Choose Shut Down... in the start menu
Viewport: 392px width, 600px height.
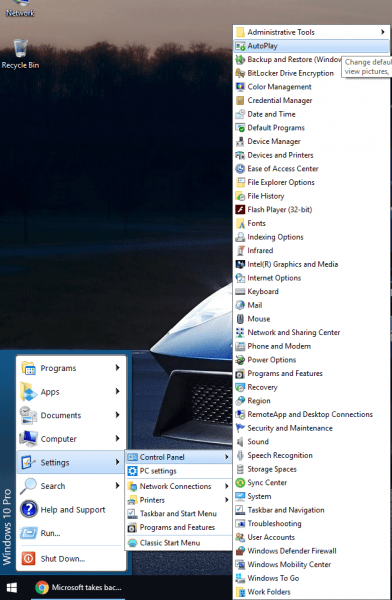tap(71, 559)
